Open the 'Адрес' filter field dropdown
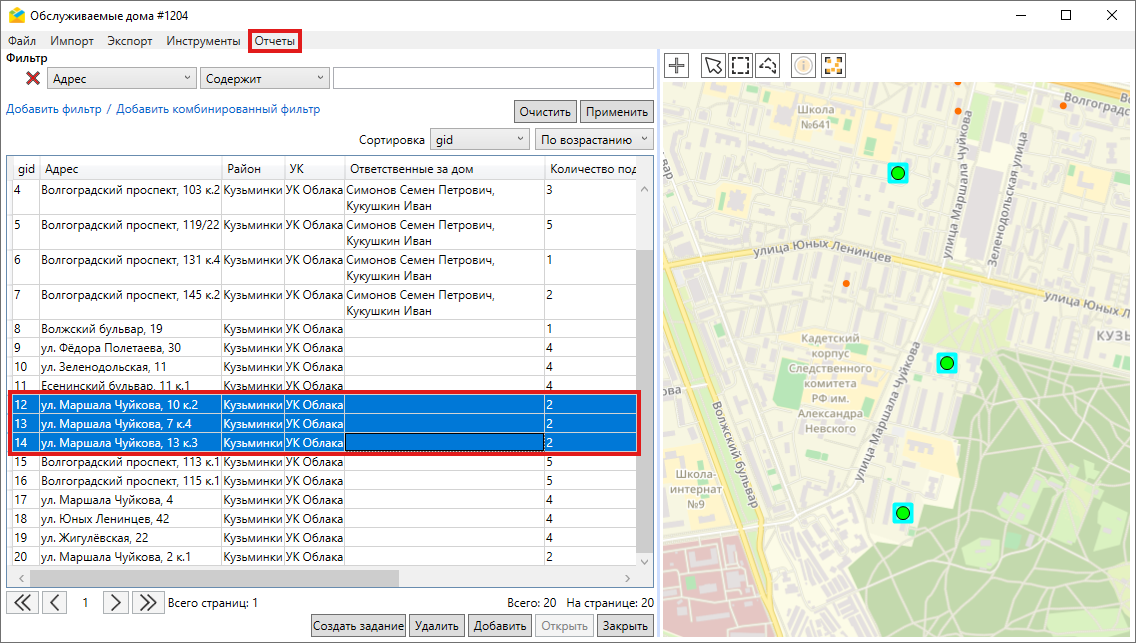Viewport: 1136px width, 643px height. point(122,78)
